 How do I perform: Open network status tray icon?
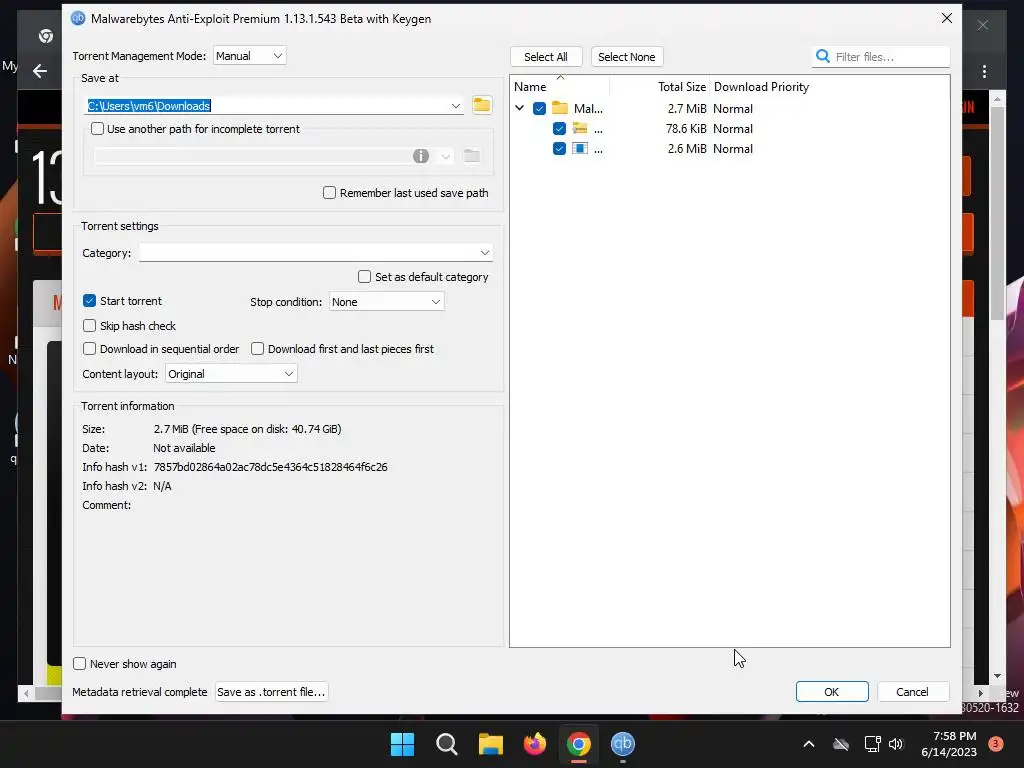[x=872, y=744]
